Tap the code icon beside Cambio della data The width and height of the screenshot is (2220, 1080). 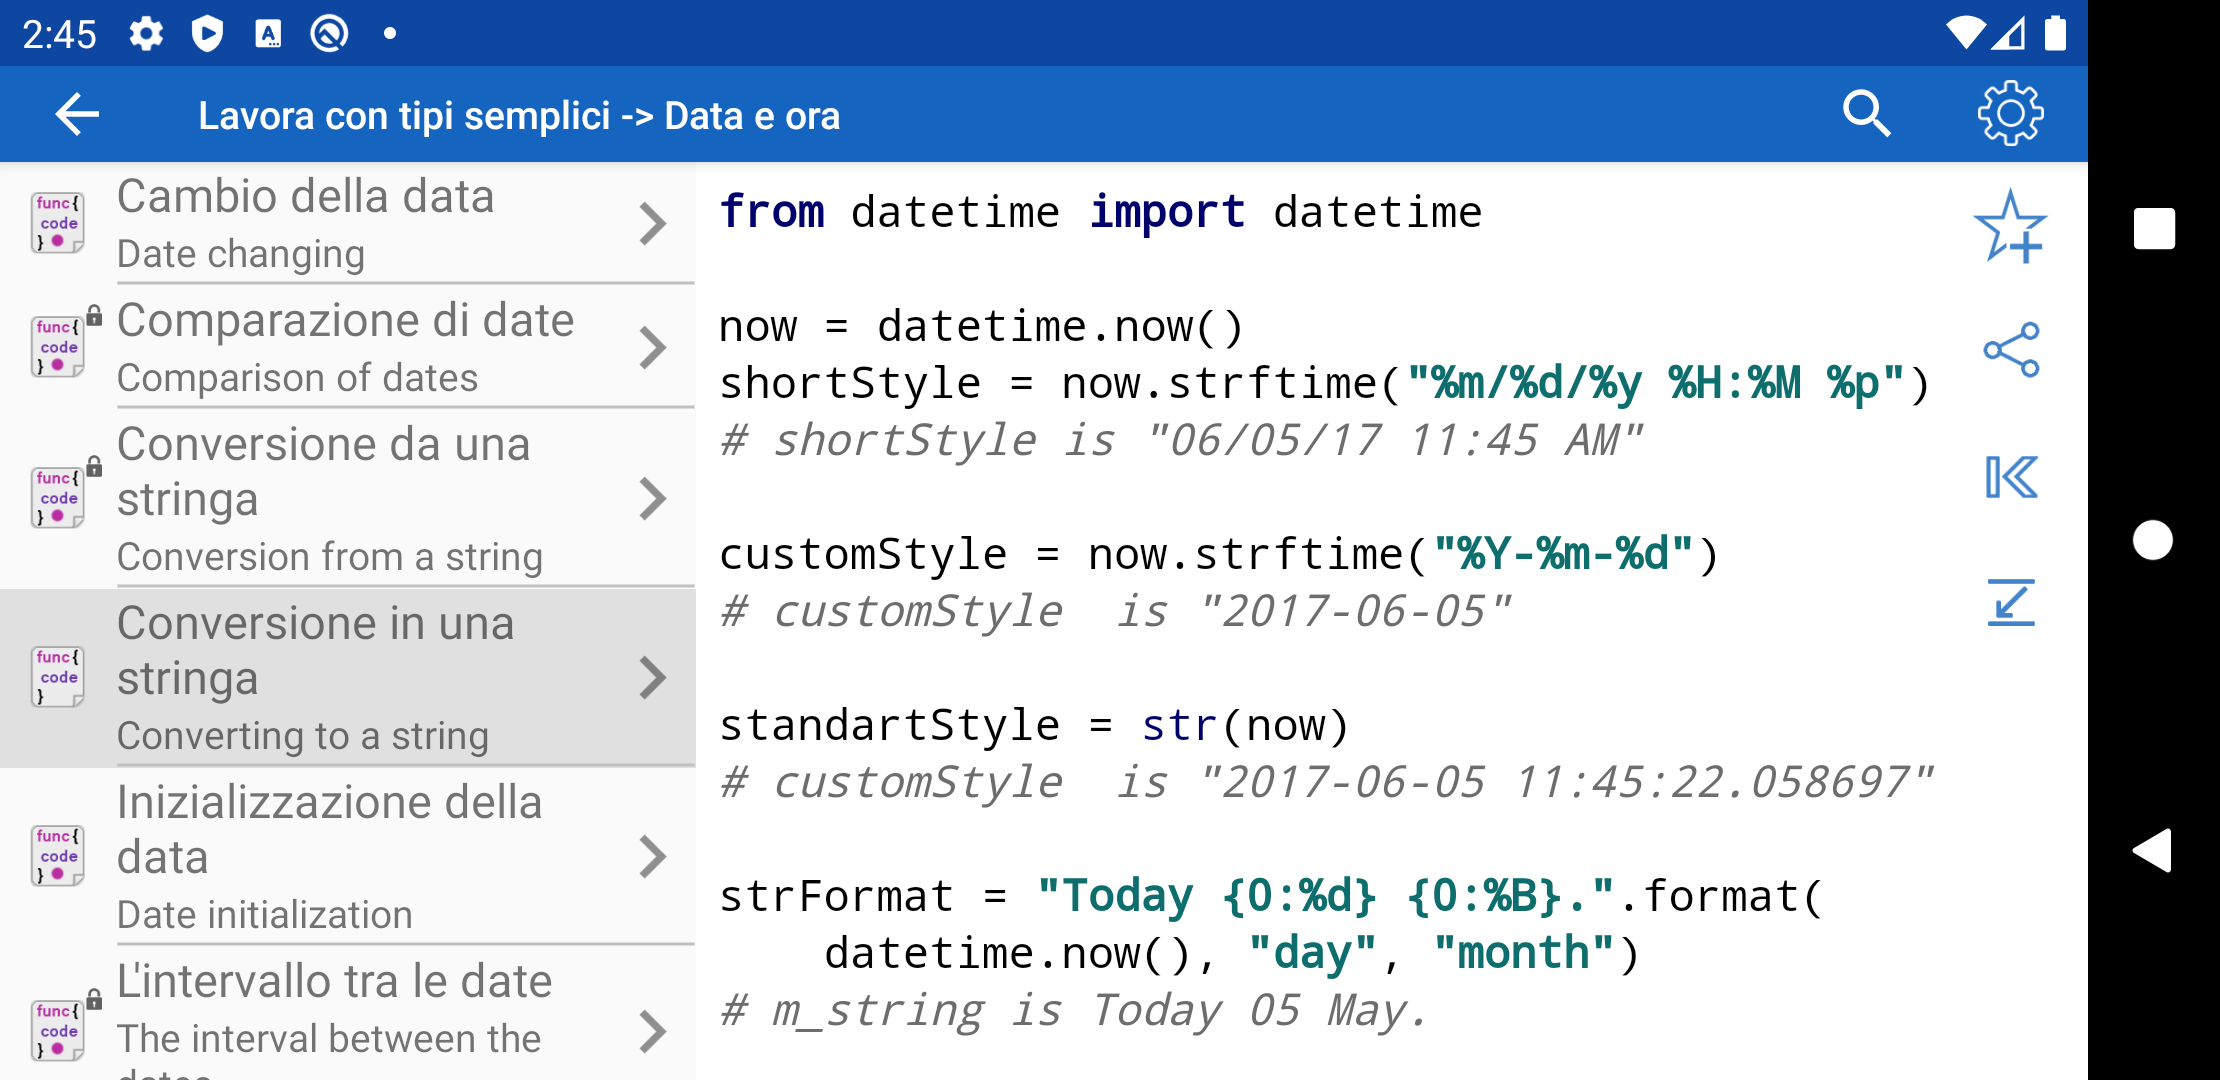pos(58,223)
